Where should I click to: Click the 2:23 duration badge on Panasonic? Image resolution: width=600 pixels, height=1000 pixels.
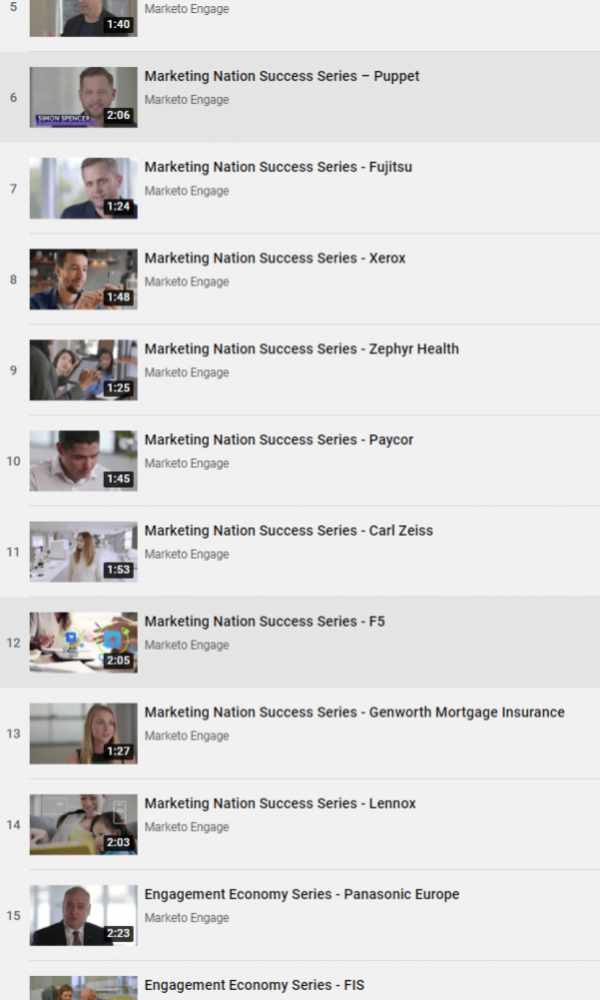[x=119, y=933]
